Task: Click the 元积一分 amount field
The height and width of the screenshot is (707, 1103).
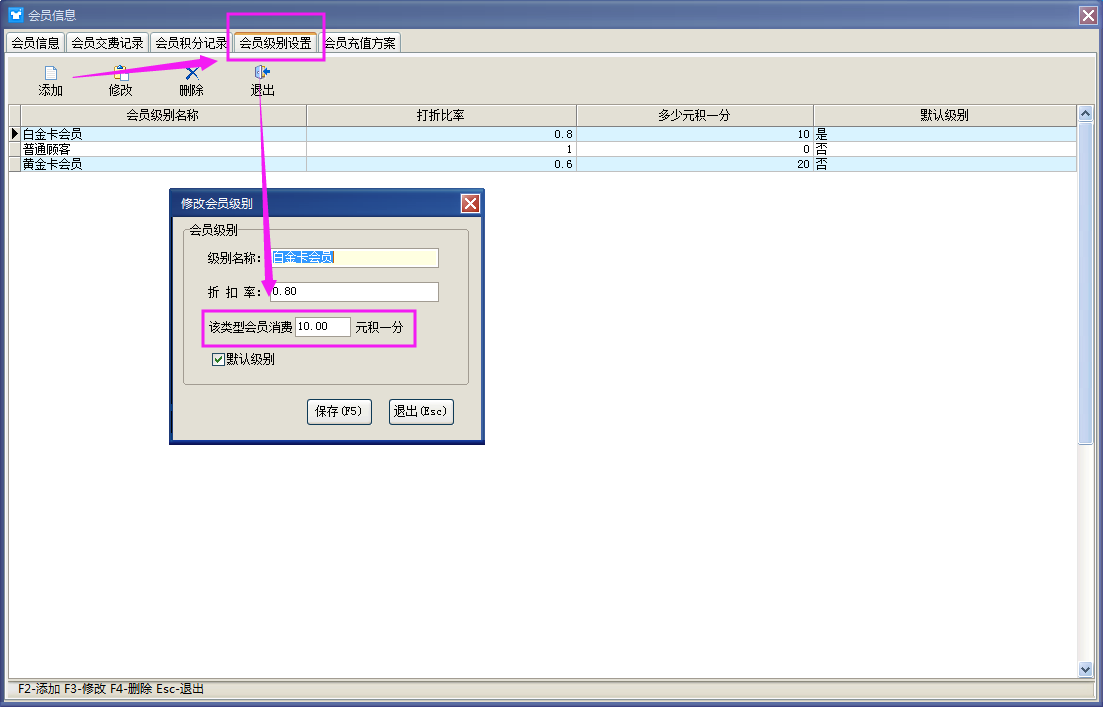Action: pos(322,327)
